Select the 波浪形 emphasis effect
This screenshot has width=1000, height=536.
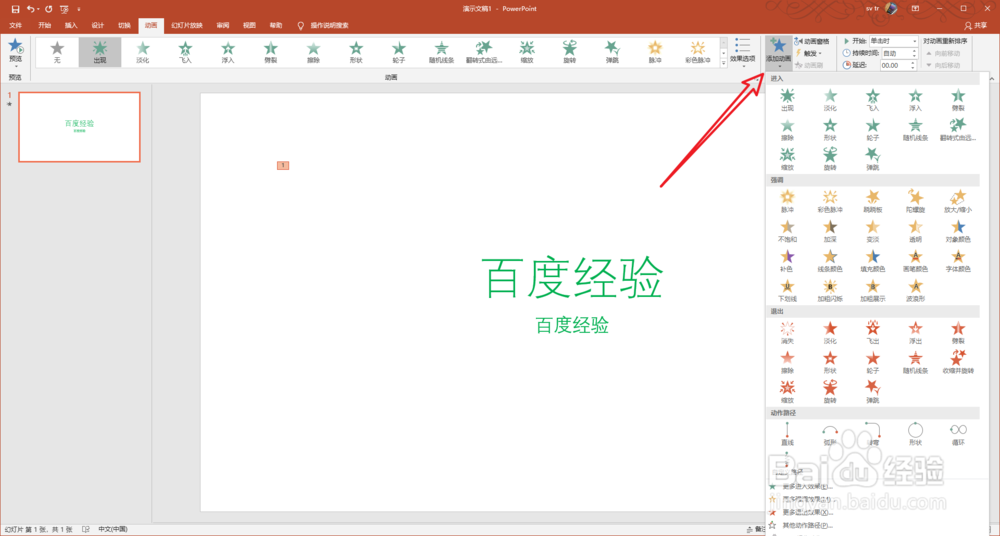pyautogui.click(x=915, y=290)
